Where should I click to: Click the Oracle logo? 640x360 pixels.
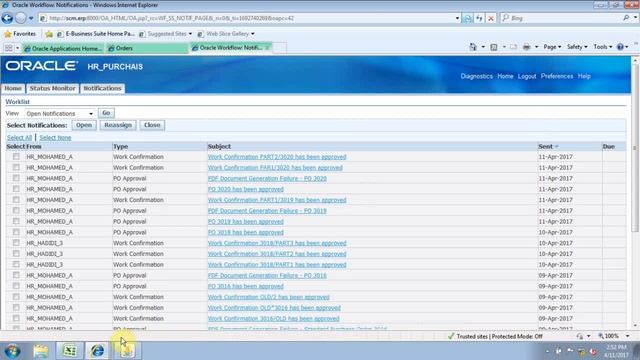(41, 66)
